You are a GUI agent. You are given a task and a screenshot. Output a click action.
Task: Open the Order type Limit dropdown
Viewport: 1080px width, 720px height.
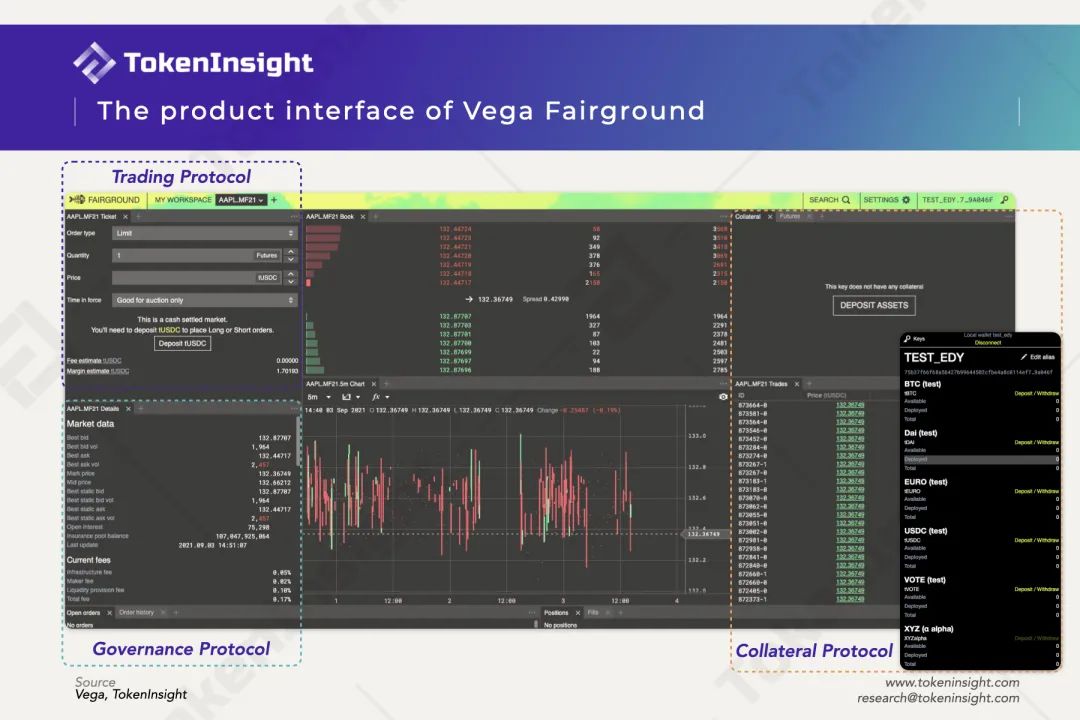click(205, 233)
